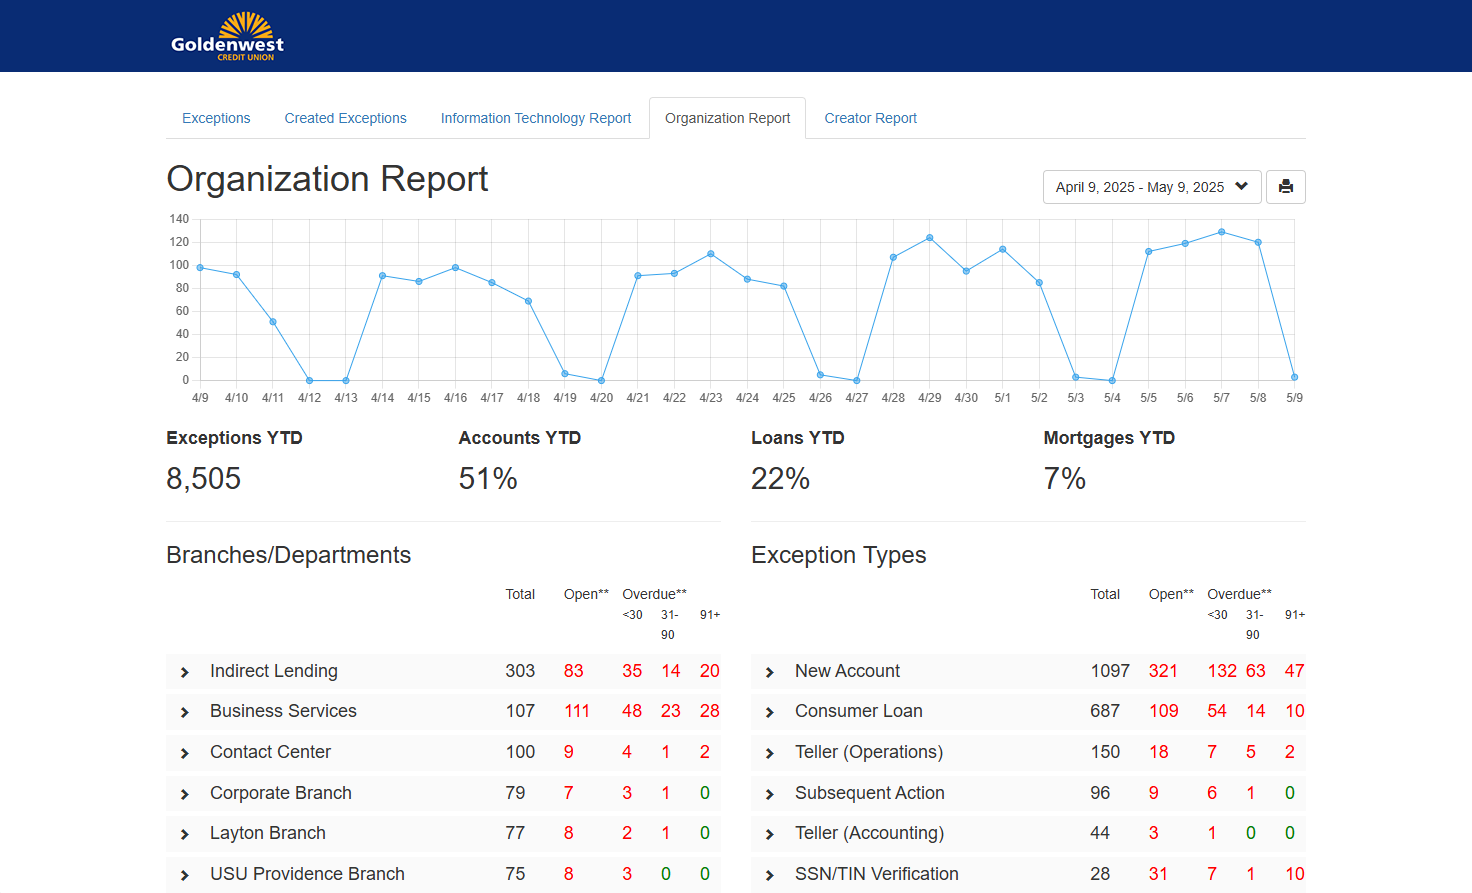This screenshot has height=893, width=1472.
Task: Click the print report icon button
Action: pos(1285,187)
